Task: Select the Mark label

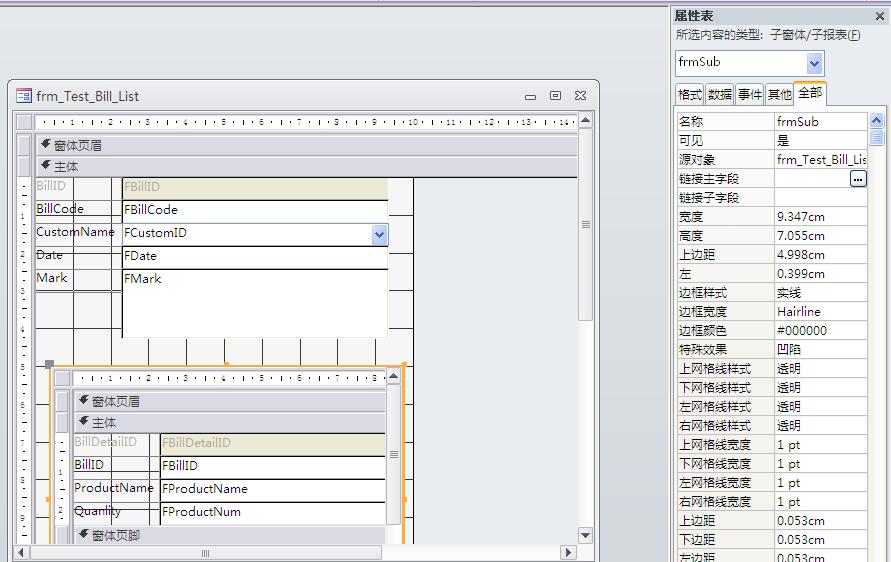Action: coord(52,278)
